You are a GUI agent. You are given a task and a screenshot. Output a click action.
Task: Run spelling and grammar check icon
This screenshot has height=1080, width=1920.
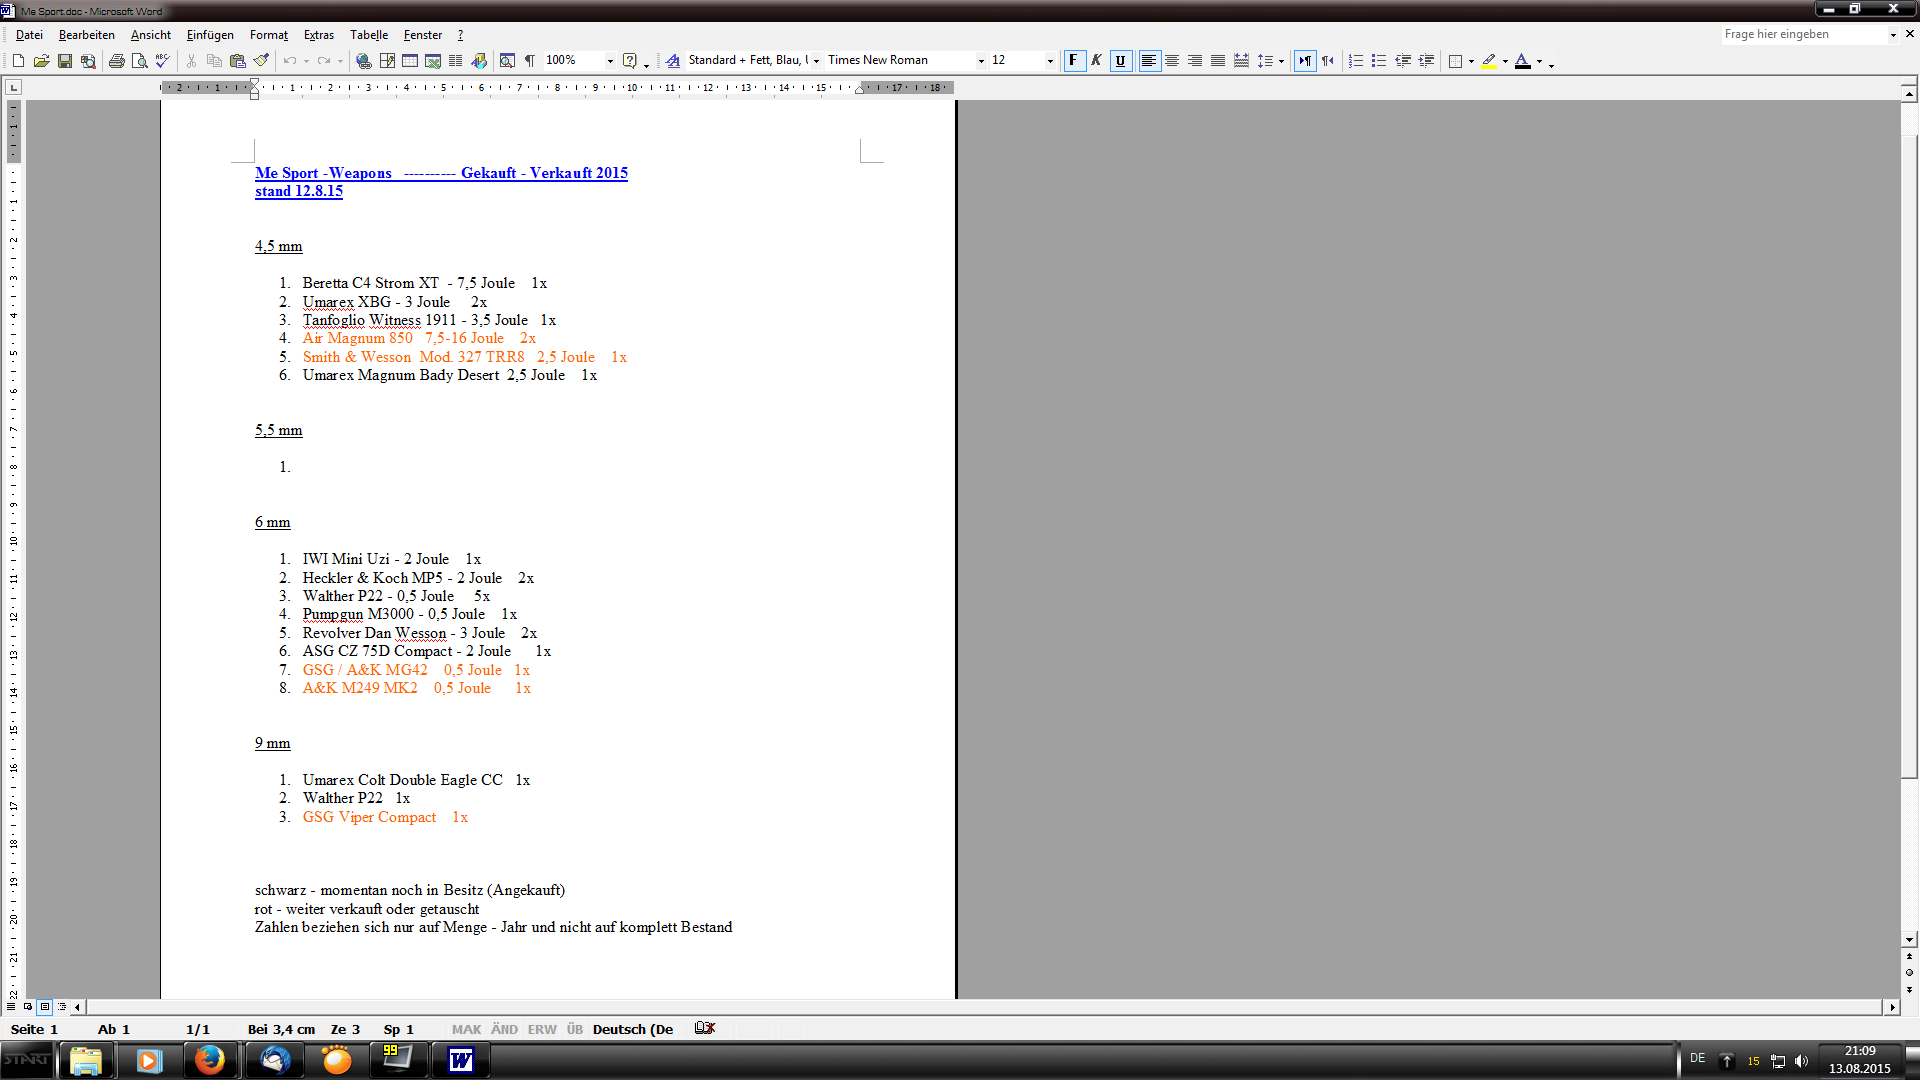(163, 61)
